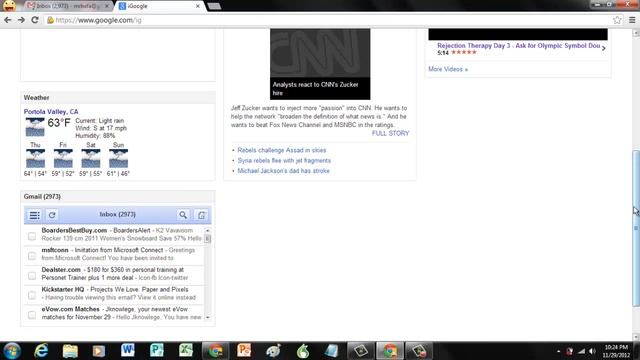Viewport: 640px width, 360px height.
Task: Click the Sunday forecast icon
Action: coord(118,158)
